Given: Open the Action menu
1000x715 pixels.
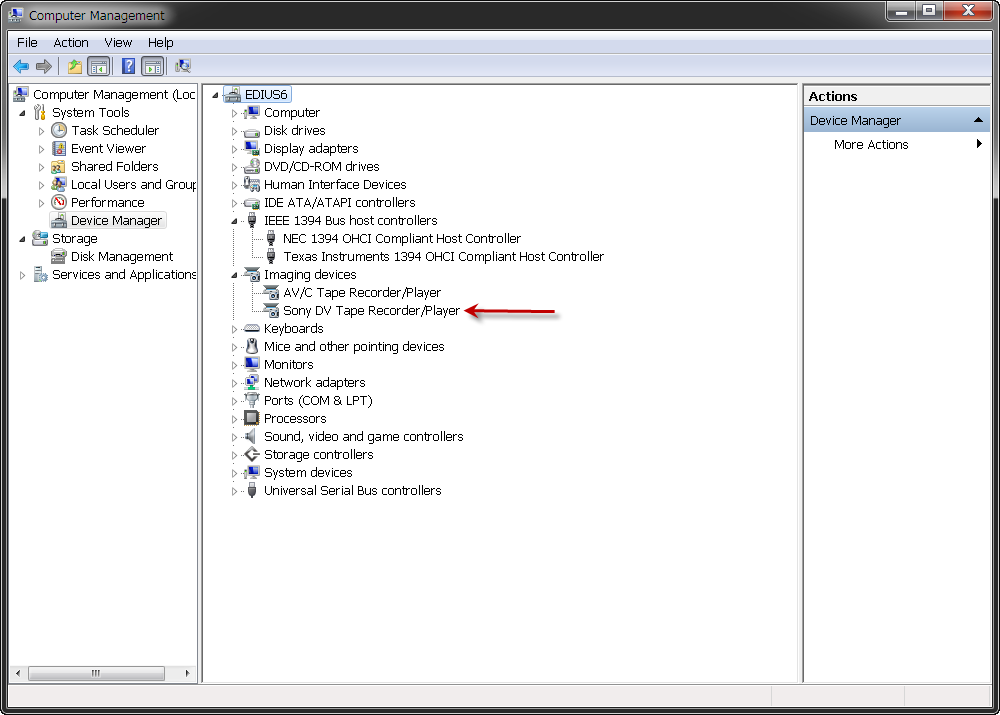Looking at the screenshot, I should point(71,43).
